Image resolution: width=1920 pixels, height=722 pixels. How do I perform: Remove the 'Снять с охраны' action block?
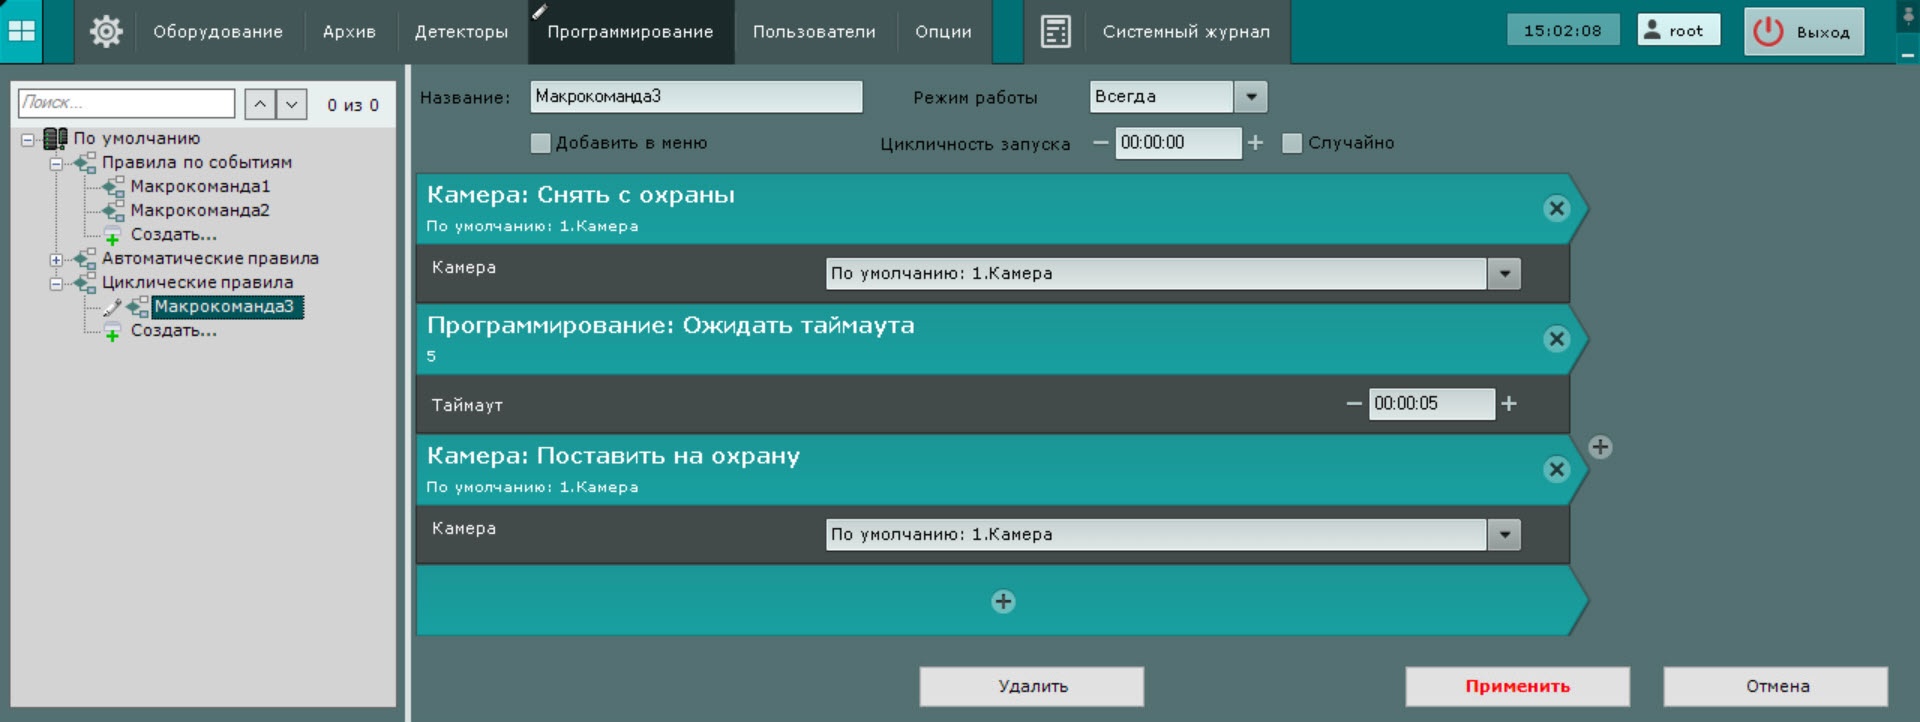point(1556,209)
